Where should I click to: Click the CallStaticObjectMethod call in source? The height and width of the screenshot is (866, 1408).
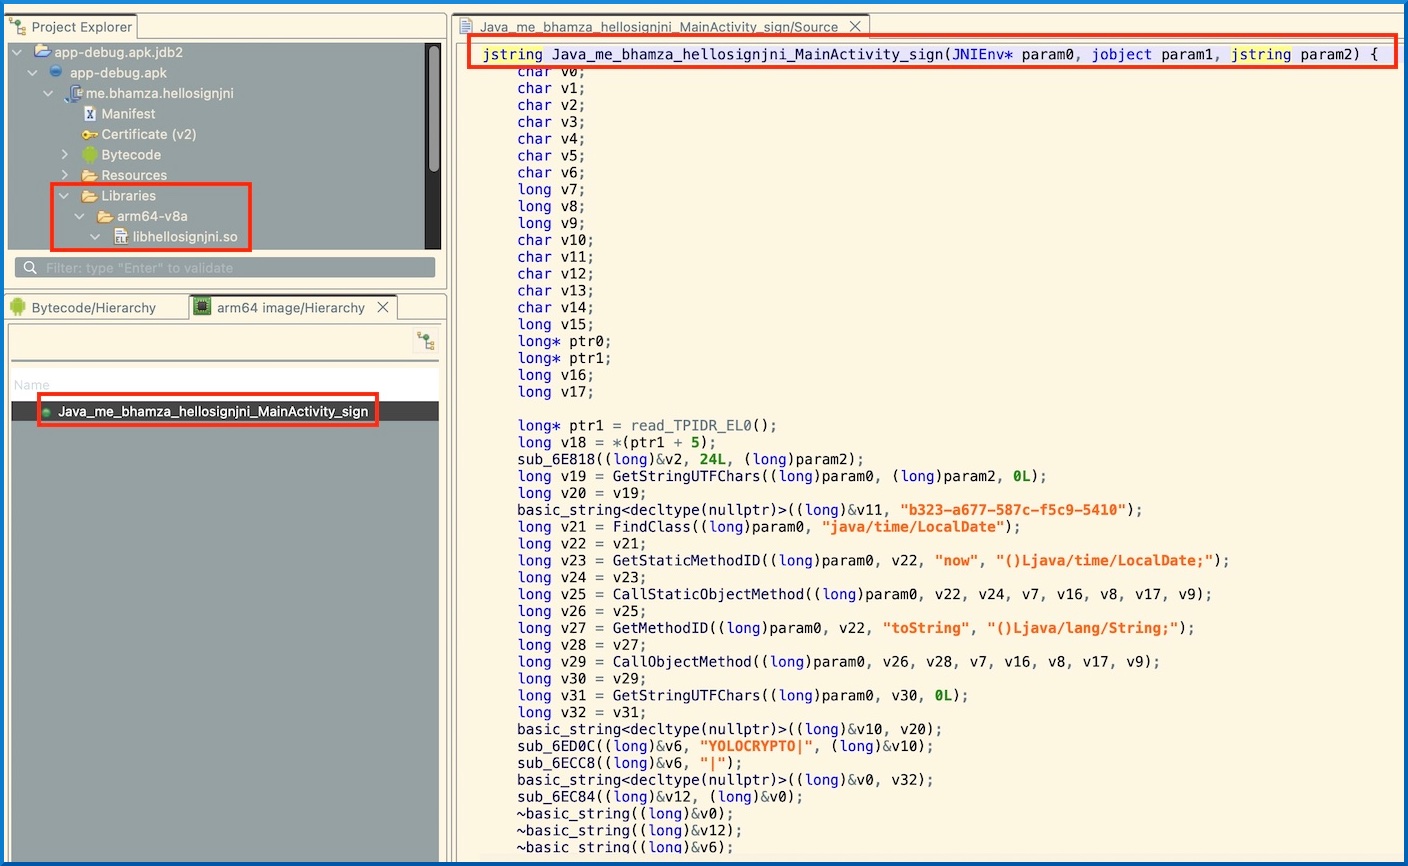coord(708,594)
